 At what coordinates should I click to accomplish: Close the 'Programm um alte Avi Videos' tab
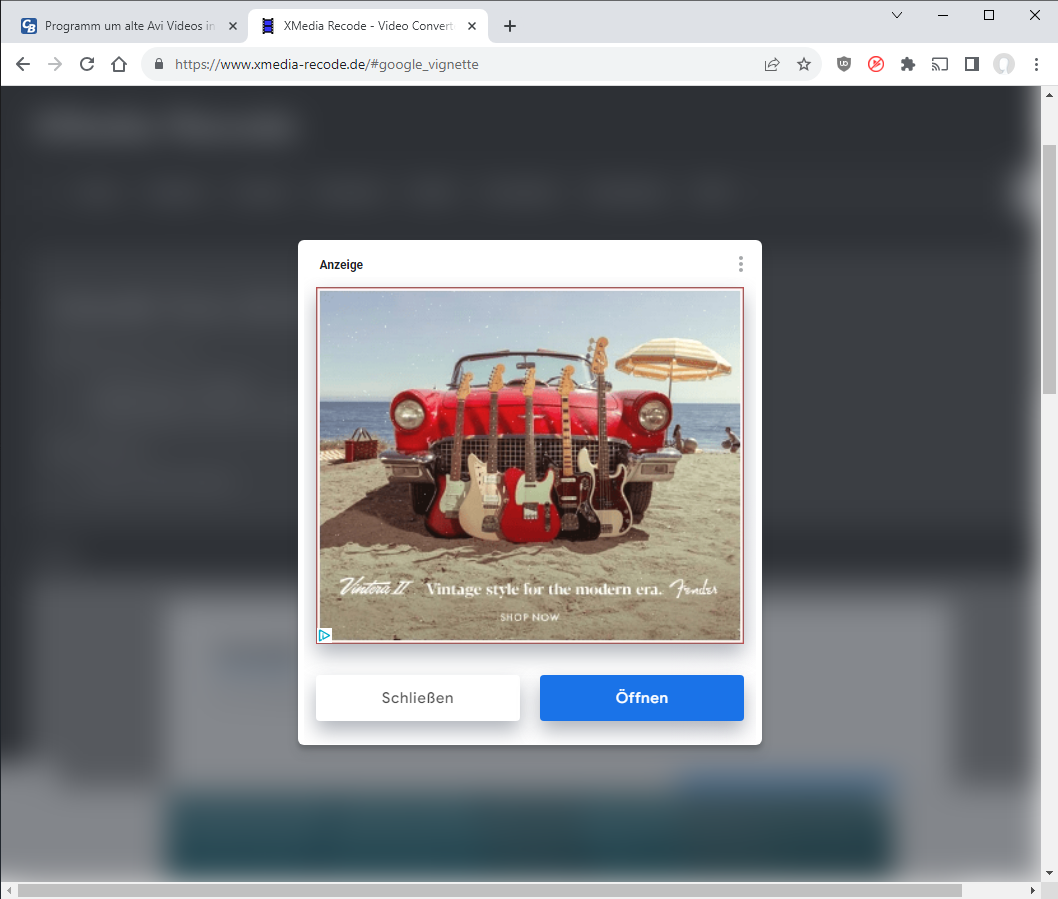click(x=233, y=26)
